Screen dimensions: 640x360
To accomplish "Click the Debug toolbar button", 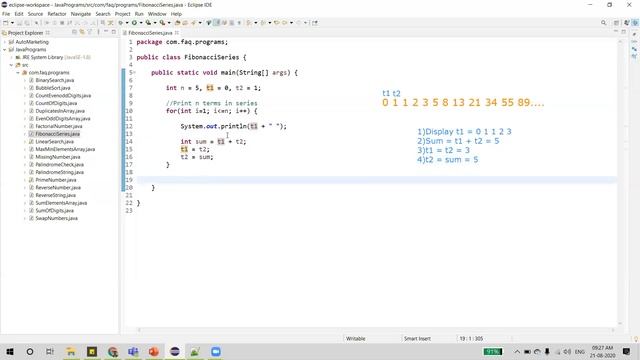I will (121, 23).
